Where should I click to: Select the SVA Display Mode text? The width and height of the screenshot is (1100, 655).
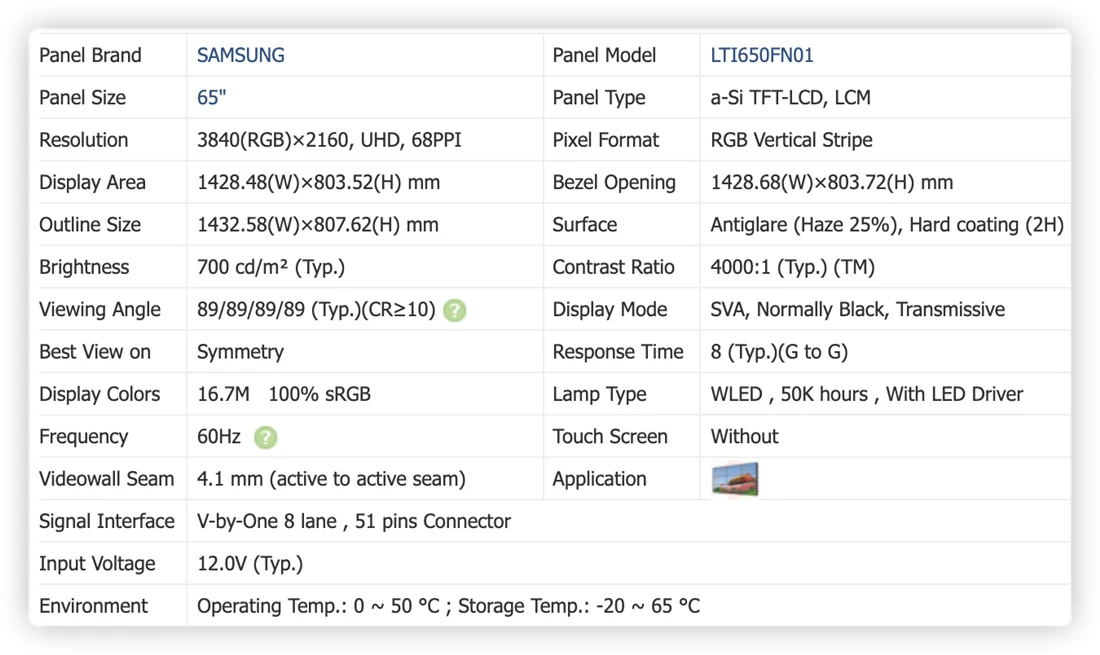tap(857, 309)
